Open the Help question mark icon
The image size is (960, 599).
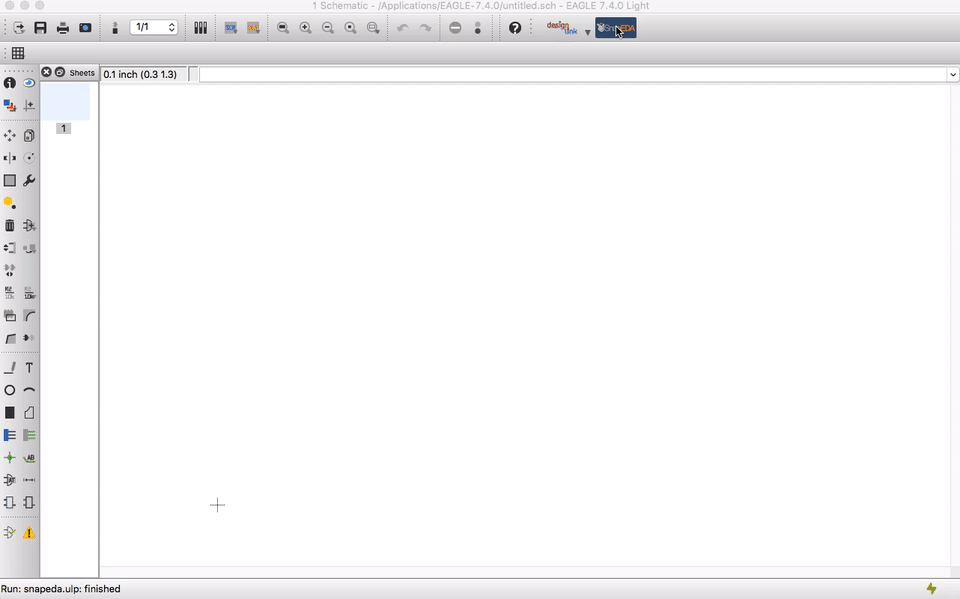point(515,28)
